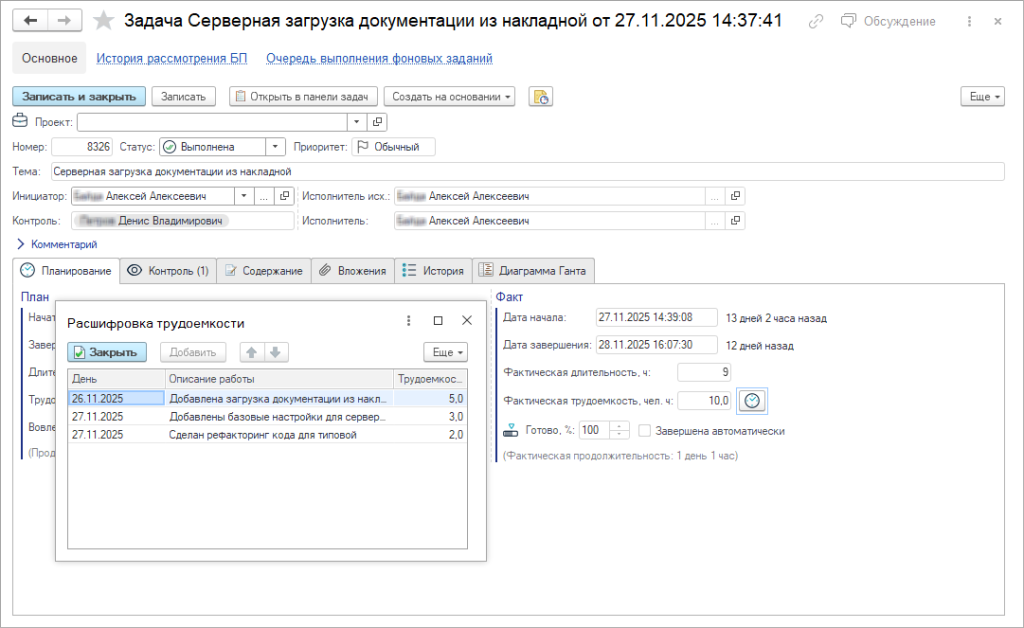
Task: Open main window three-dot options menu
Action: coord(969,22)
